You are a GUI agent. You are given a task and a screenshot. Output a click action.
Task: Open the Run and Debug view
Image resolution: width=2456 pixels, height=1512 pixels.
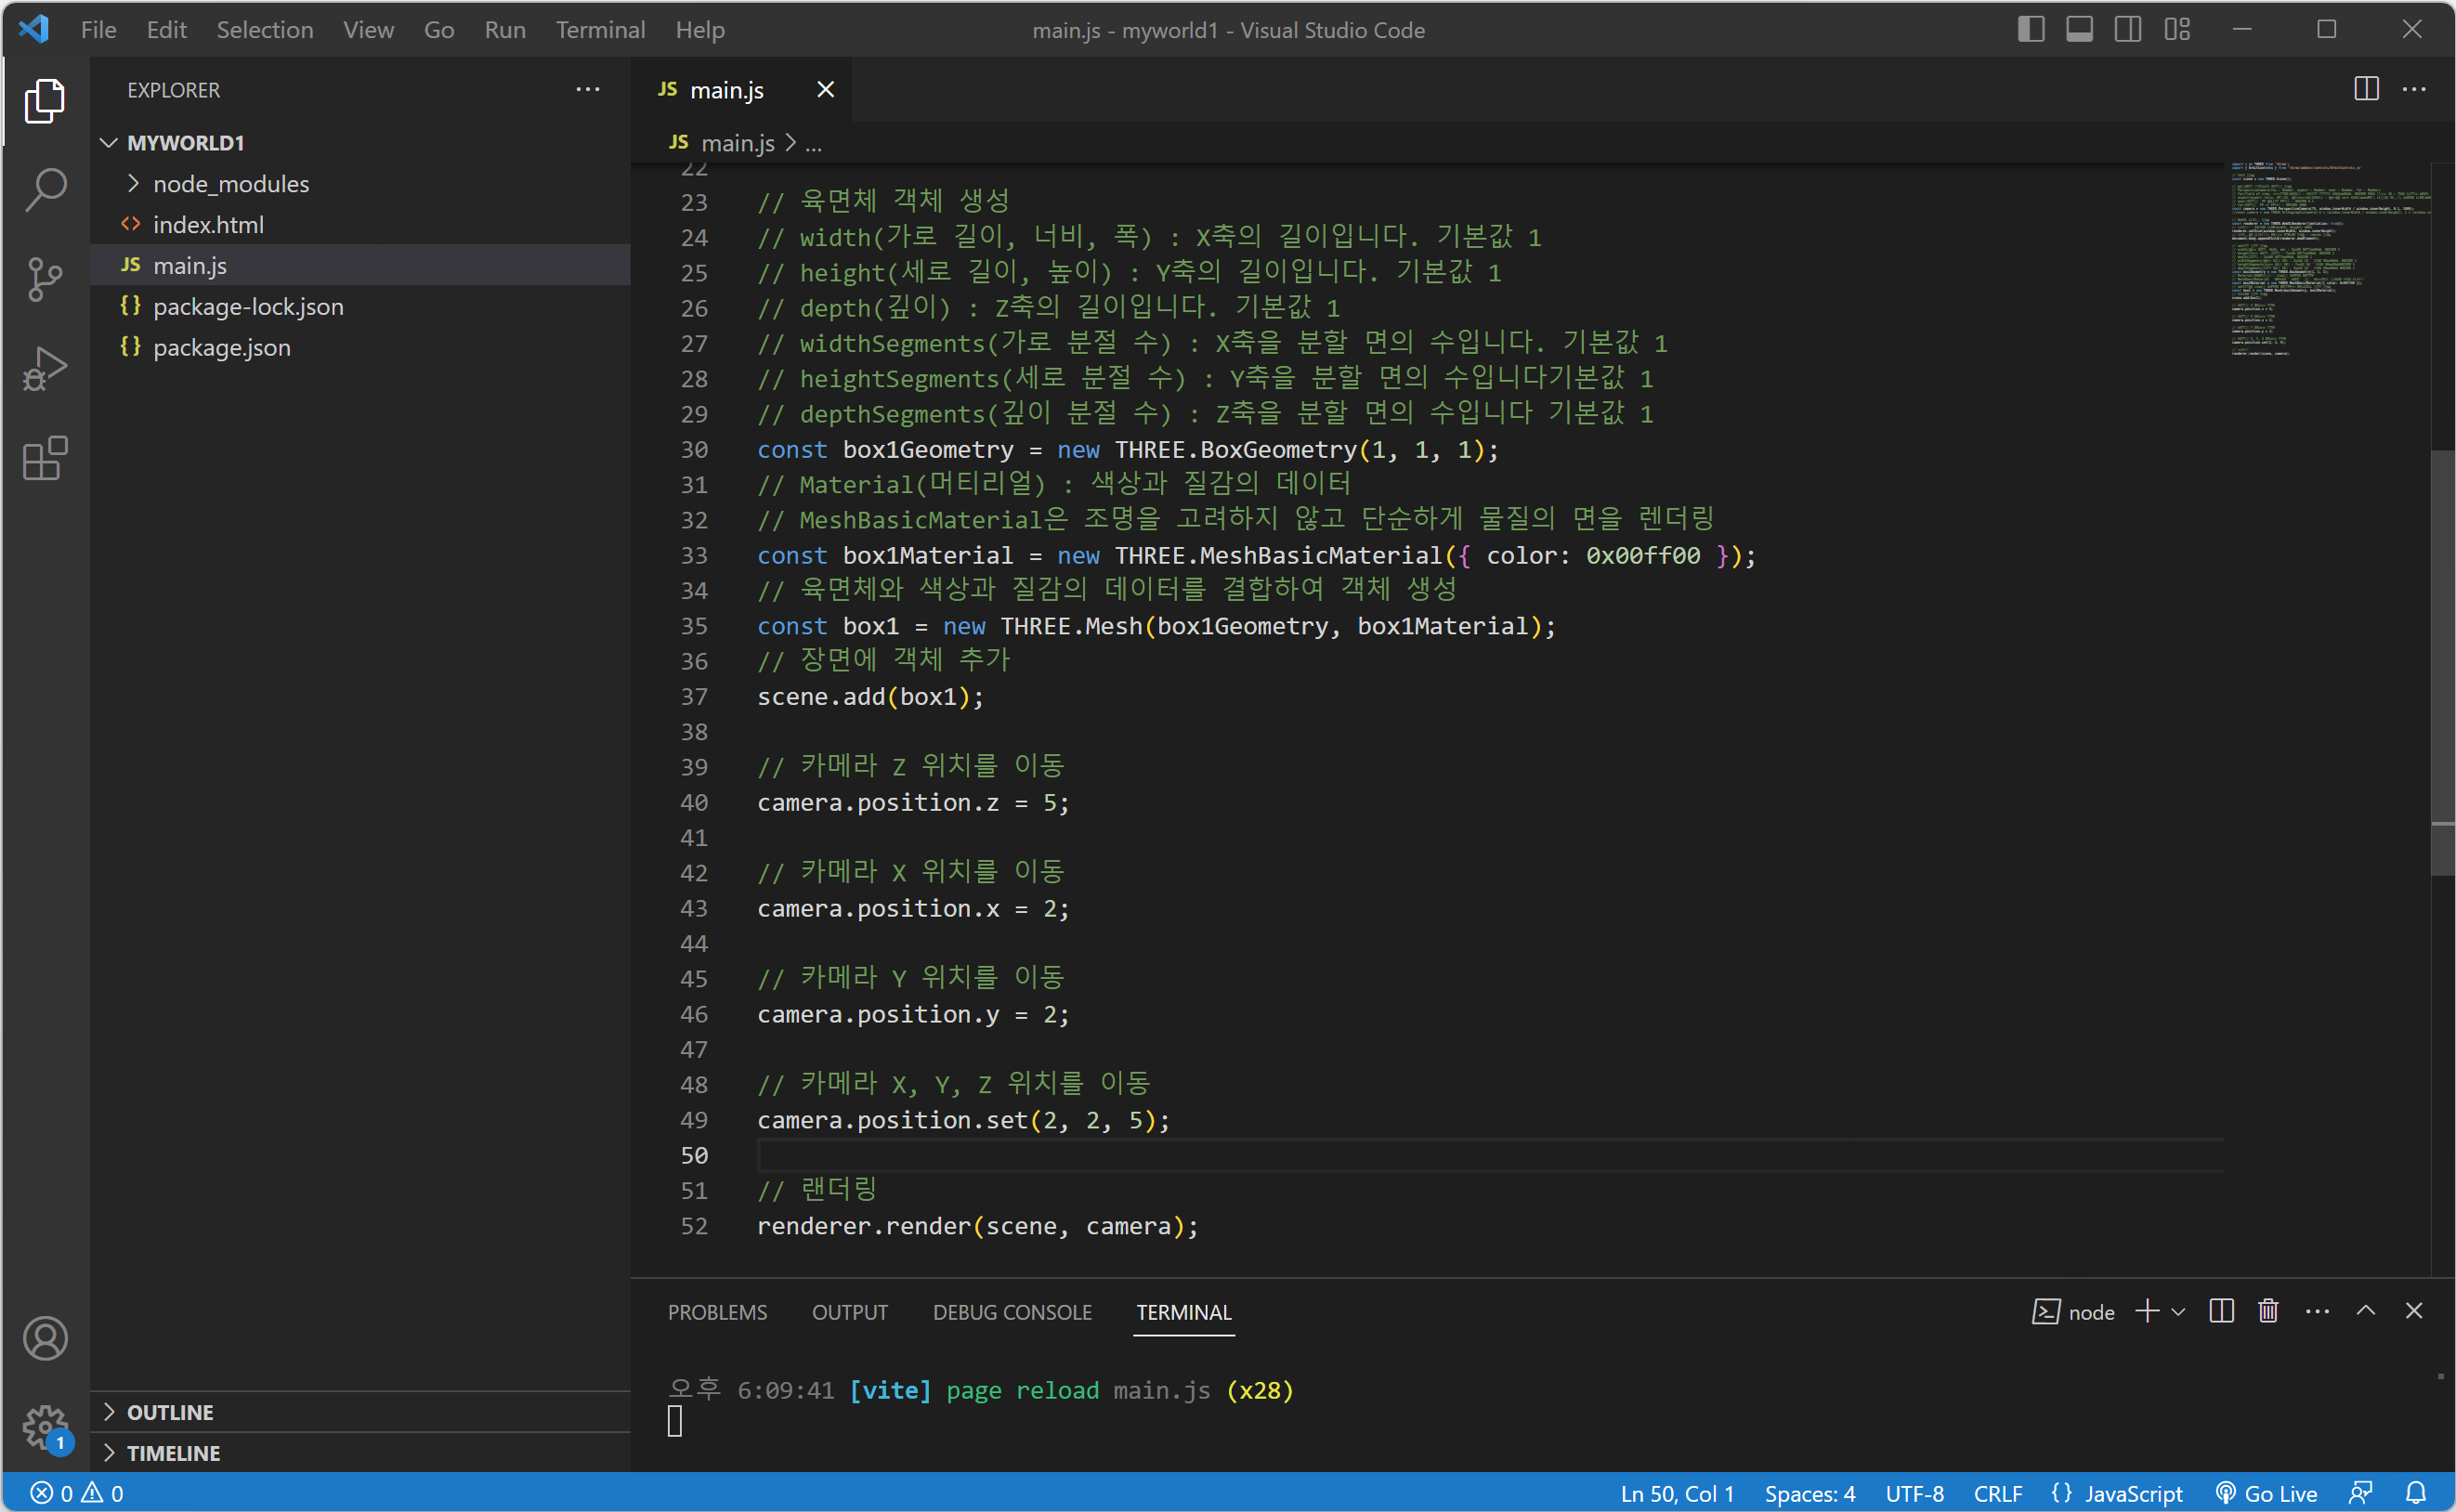45,369
